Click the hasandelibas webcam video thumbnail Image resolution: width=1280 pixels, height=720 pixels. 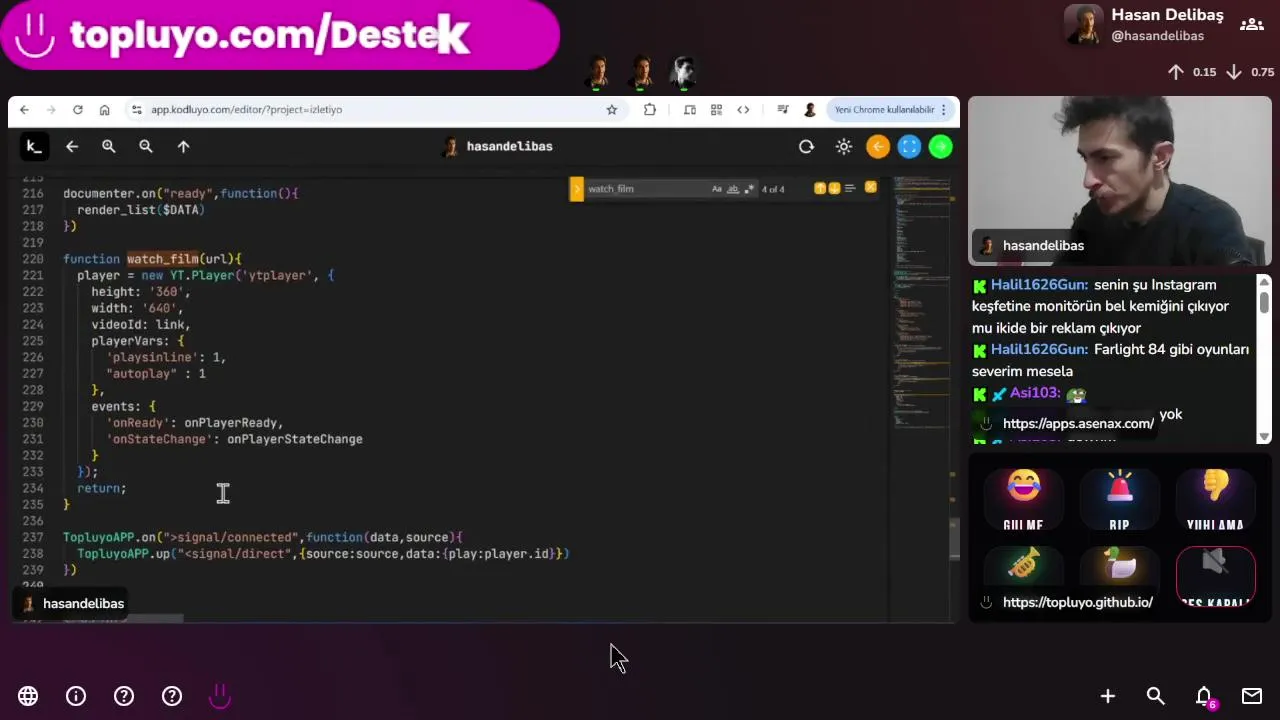pos(1120,180)
